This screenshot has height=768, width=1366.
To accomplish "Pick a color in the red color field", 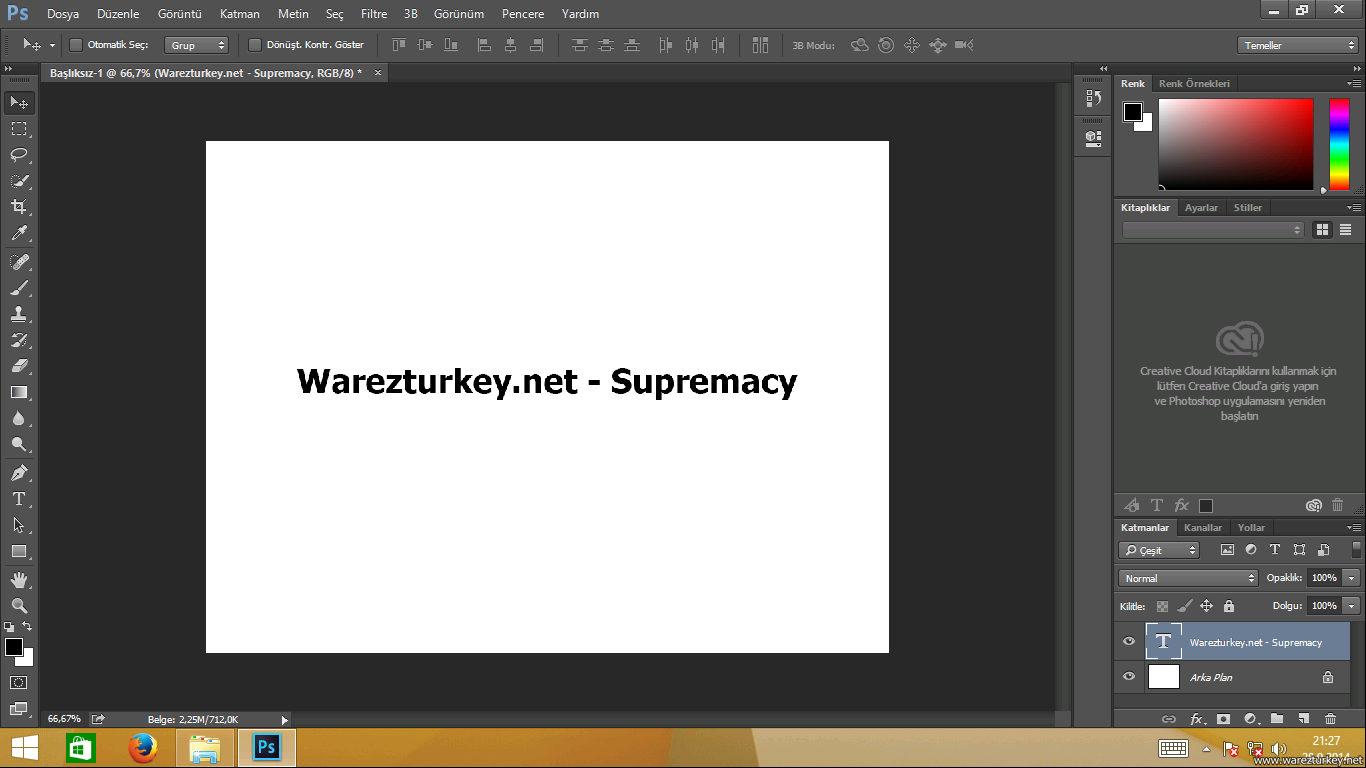I will tap(1236, 144).
